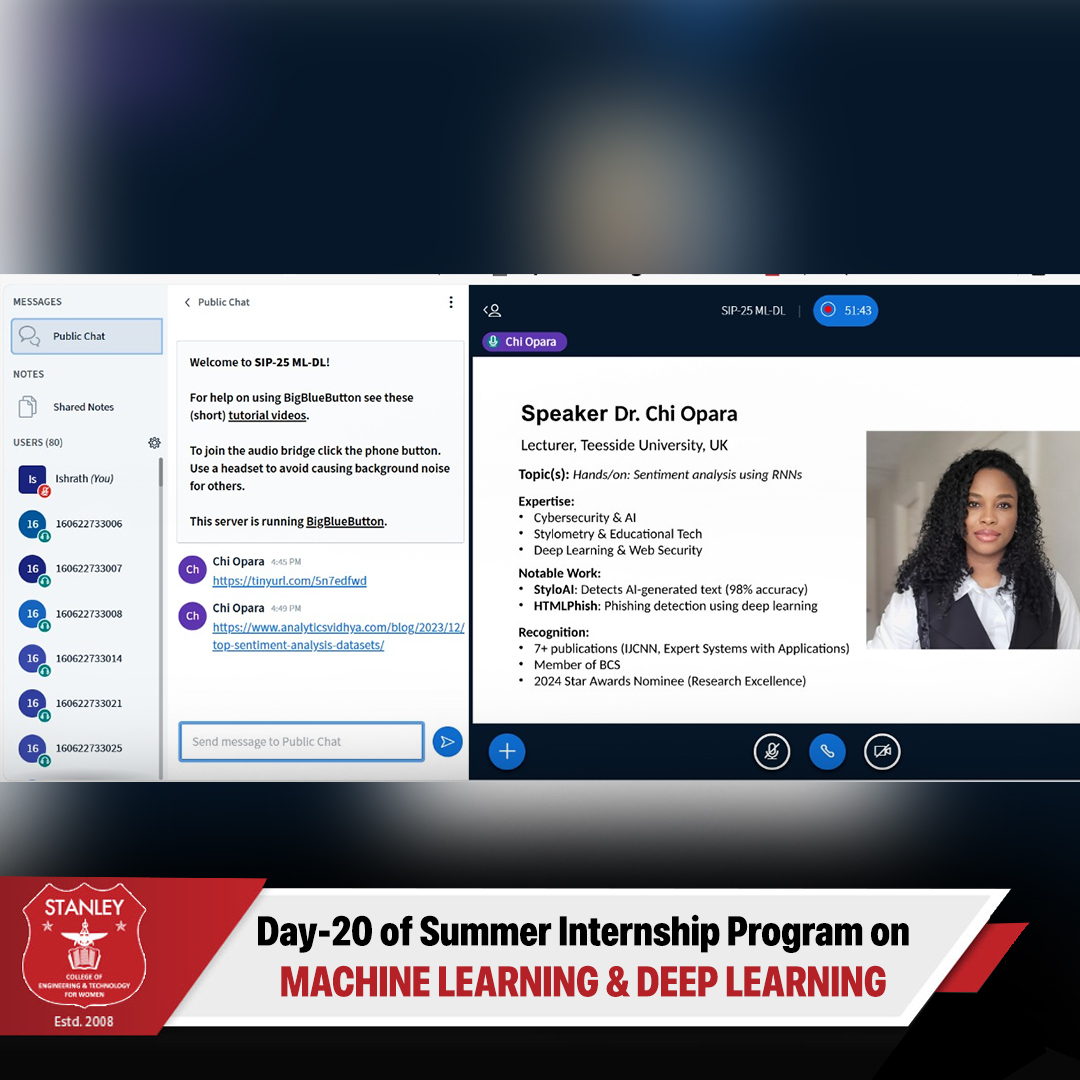The image size is (1080, 1080).
Task: Toggle webcam sharing button
Action: pos(882,751)
